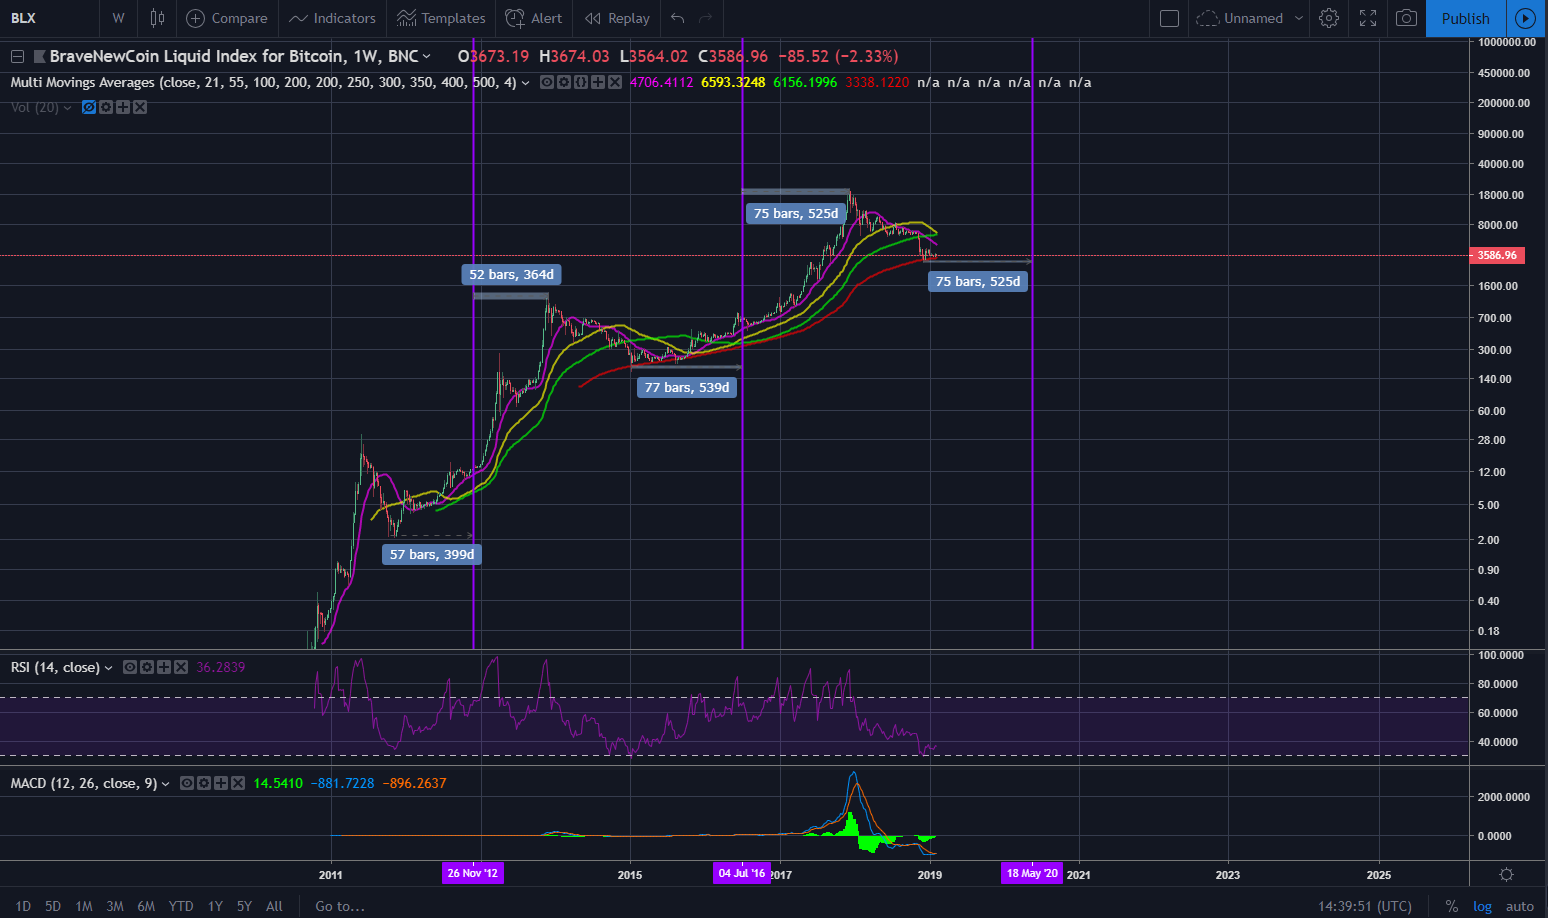Open settings for Multi Movings Averages indicator
The height and width of the screenshot is (918, 1548).
(564, 82)
